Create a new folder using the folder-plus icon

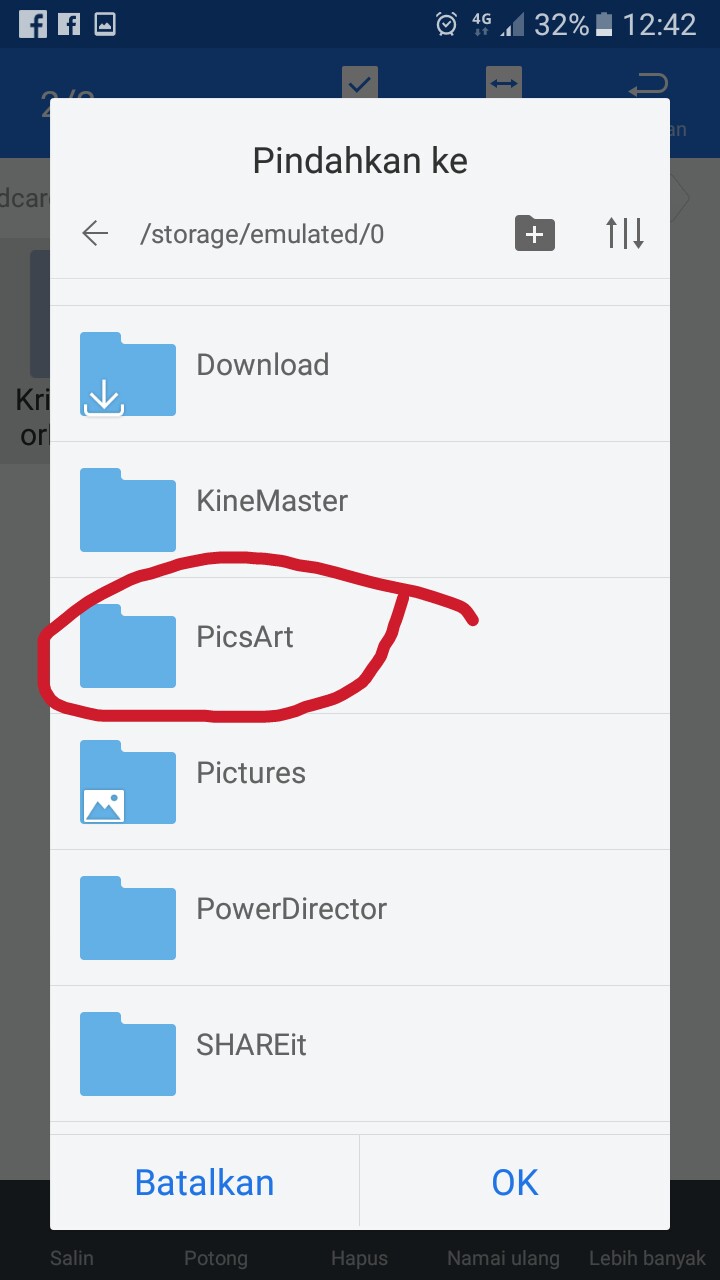[535, 233]
